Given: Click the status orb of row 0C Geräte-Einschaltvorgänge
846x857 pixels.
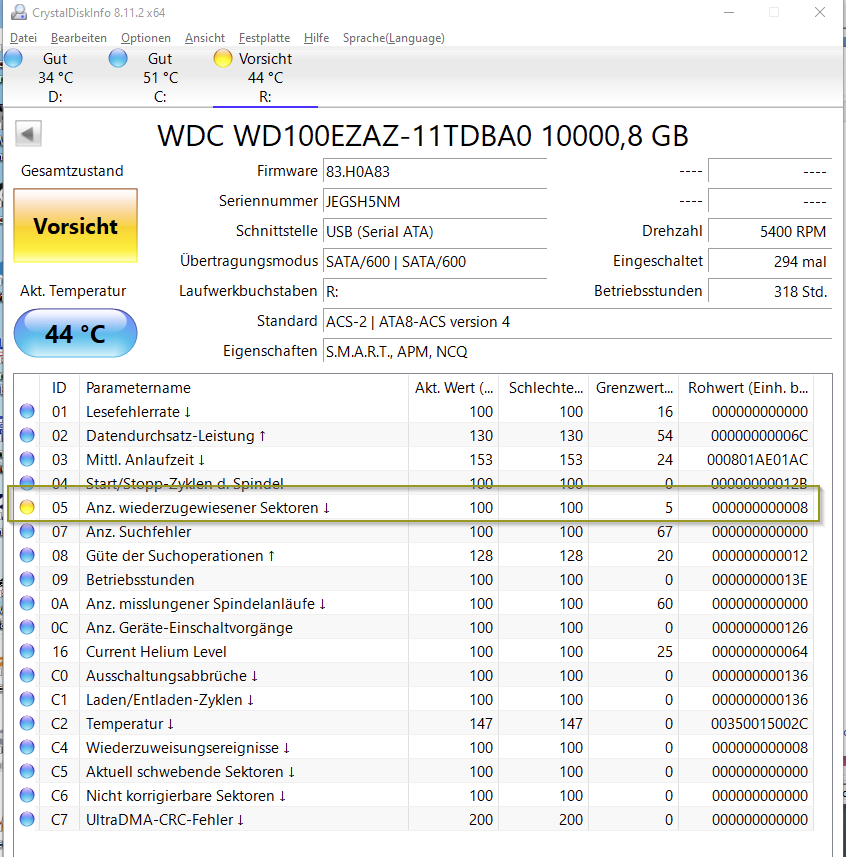Looking at the screenshot, I should coord(27,627).
